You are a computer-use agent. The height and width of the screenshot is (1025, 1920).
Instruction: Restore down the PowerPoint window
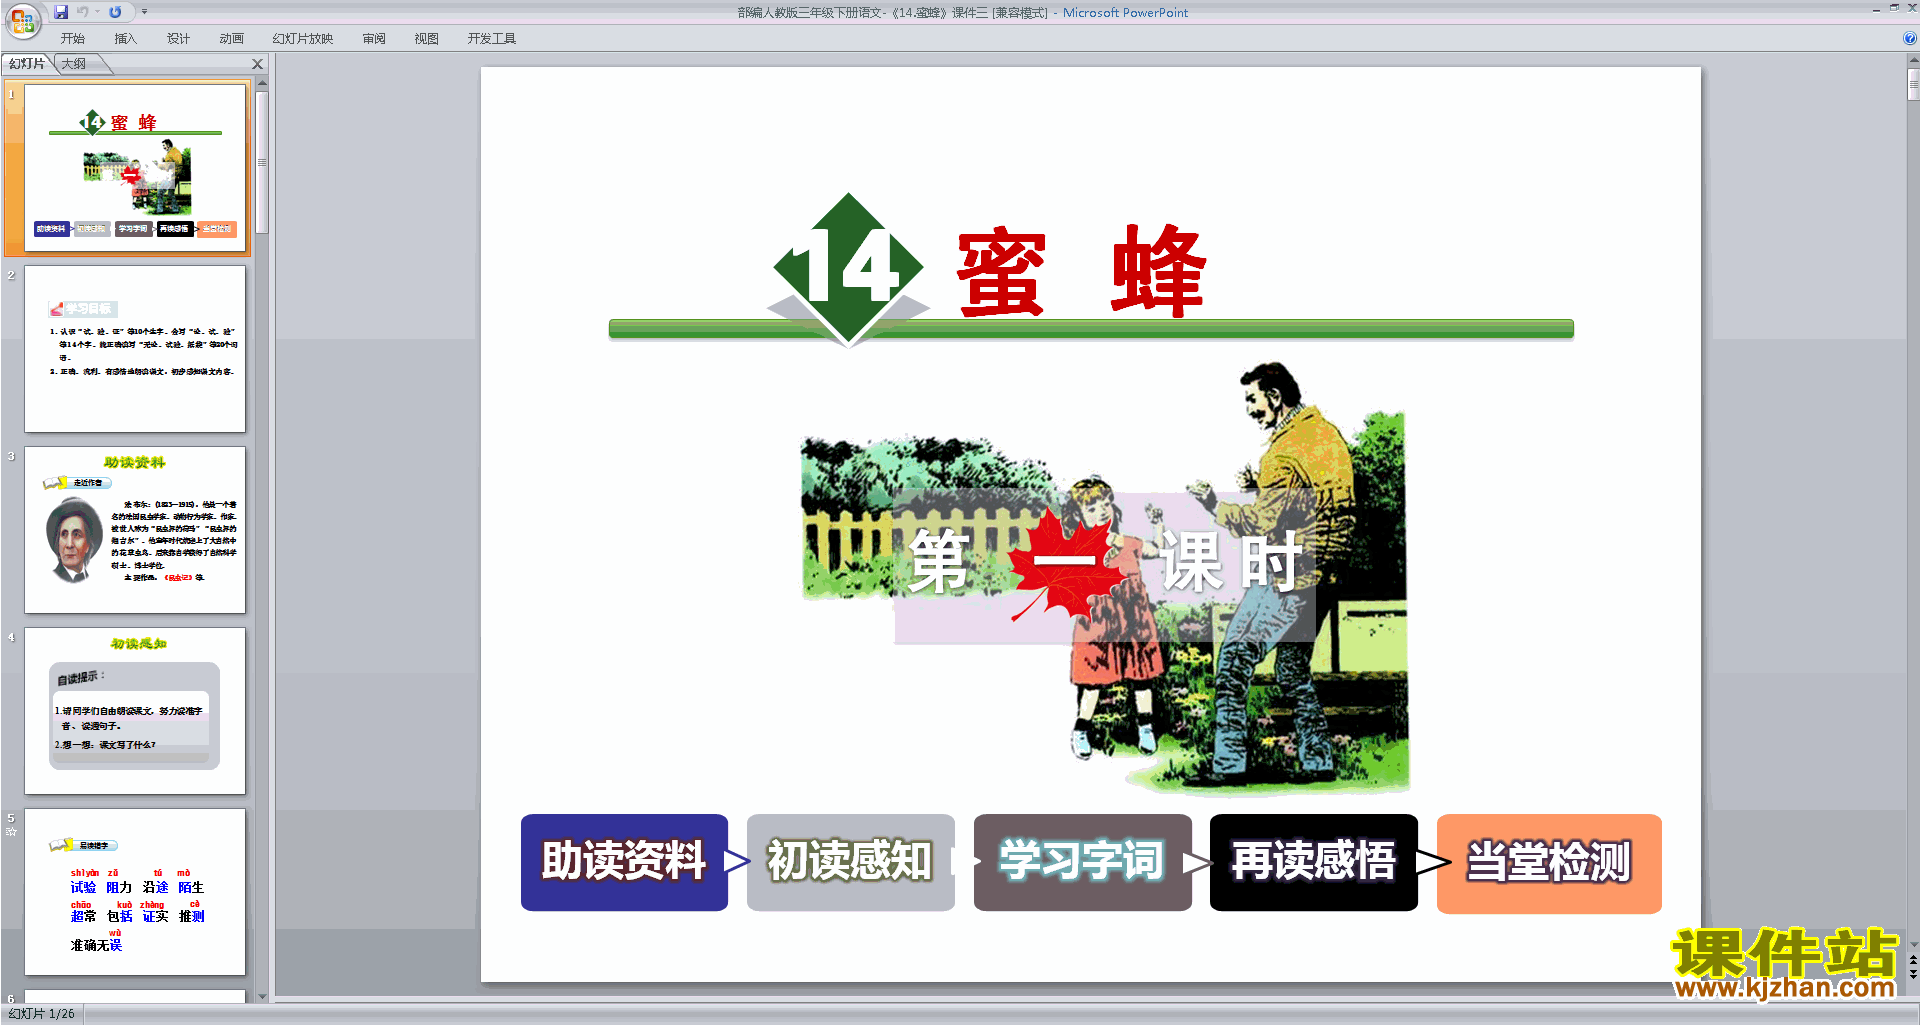click(1894, 8)
